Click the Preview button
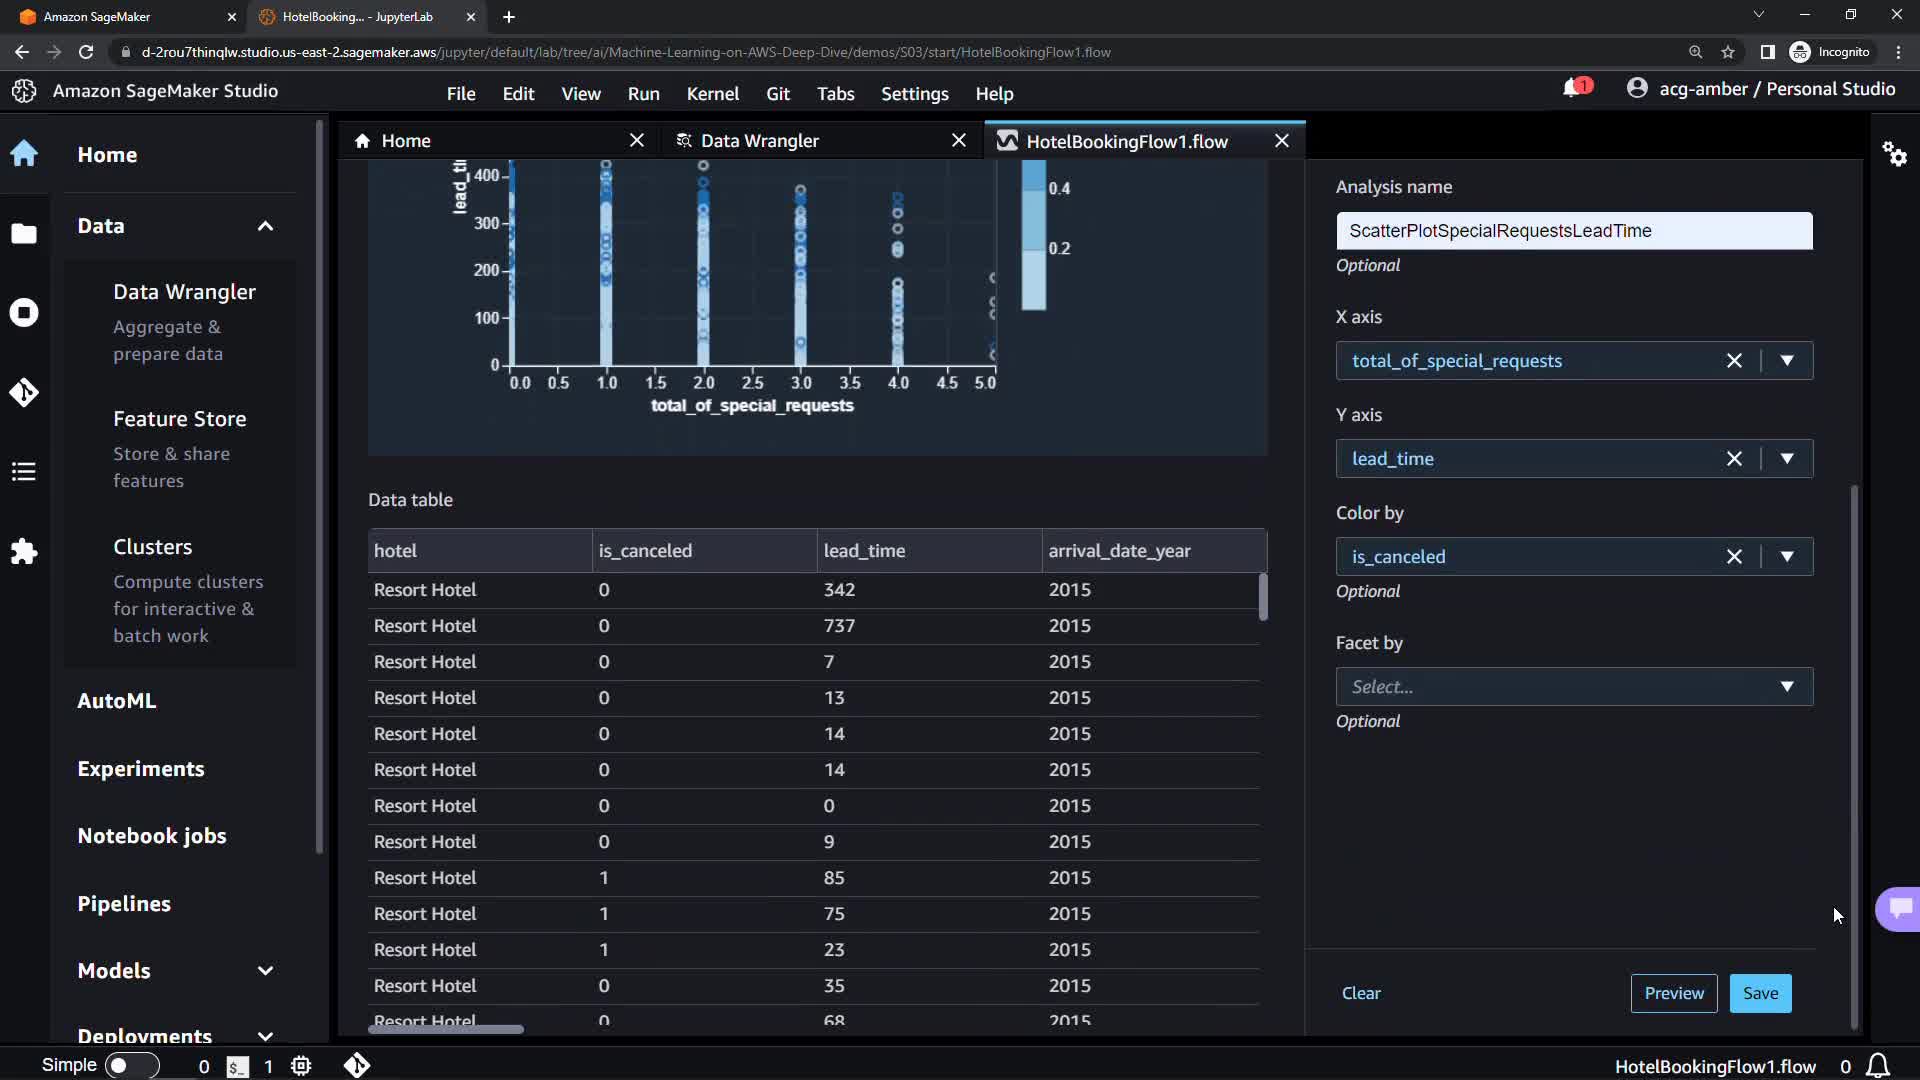This screenshot has height=1080, width=1920. point(1673,993)
